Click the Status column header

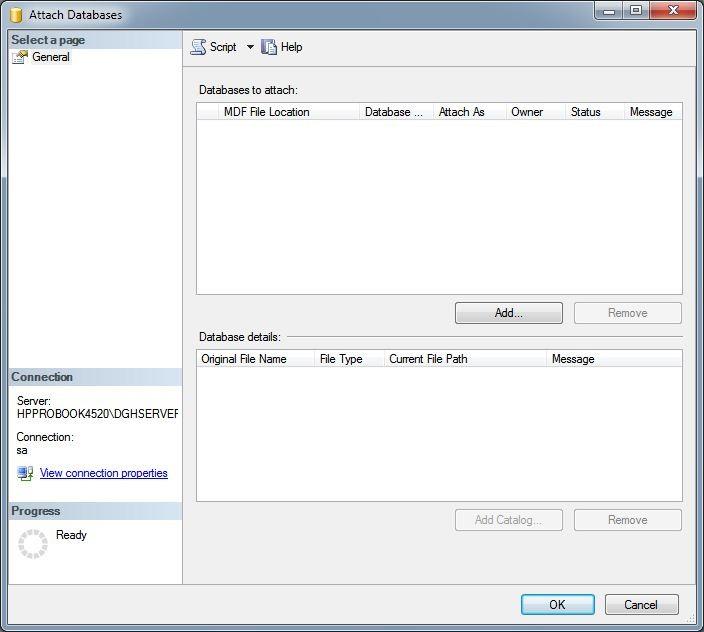click(x=595, y=112)
